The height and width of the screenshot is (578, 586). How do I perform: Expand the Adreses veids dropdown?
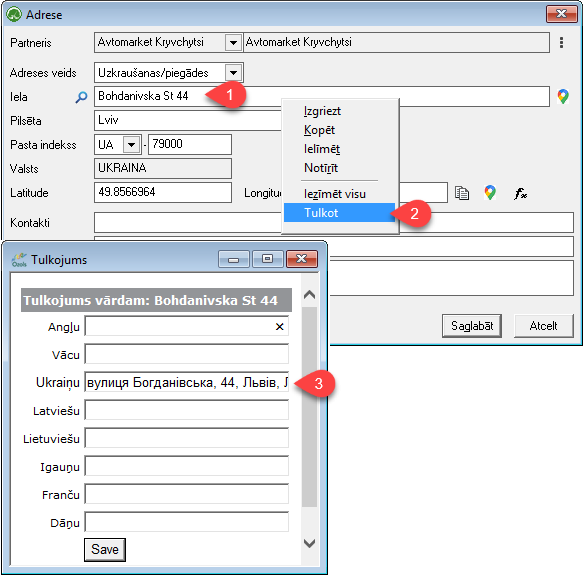[x=233, y=72]
